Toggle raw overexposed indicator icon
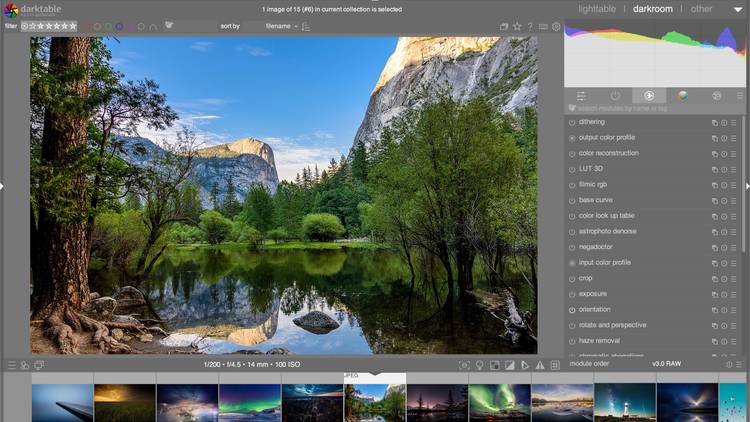Image resolution: width=750 pixels, height=422 pixels. 495,366
